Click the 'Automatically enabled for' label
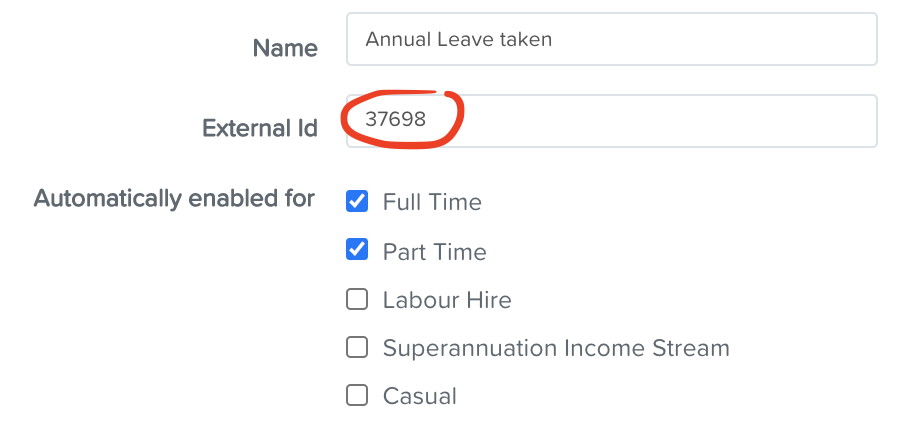 [x=174, y=199]
